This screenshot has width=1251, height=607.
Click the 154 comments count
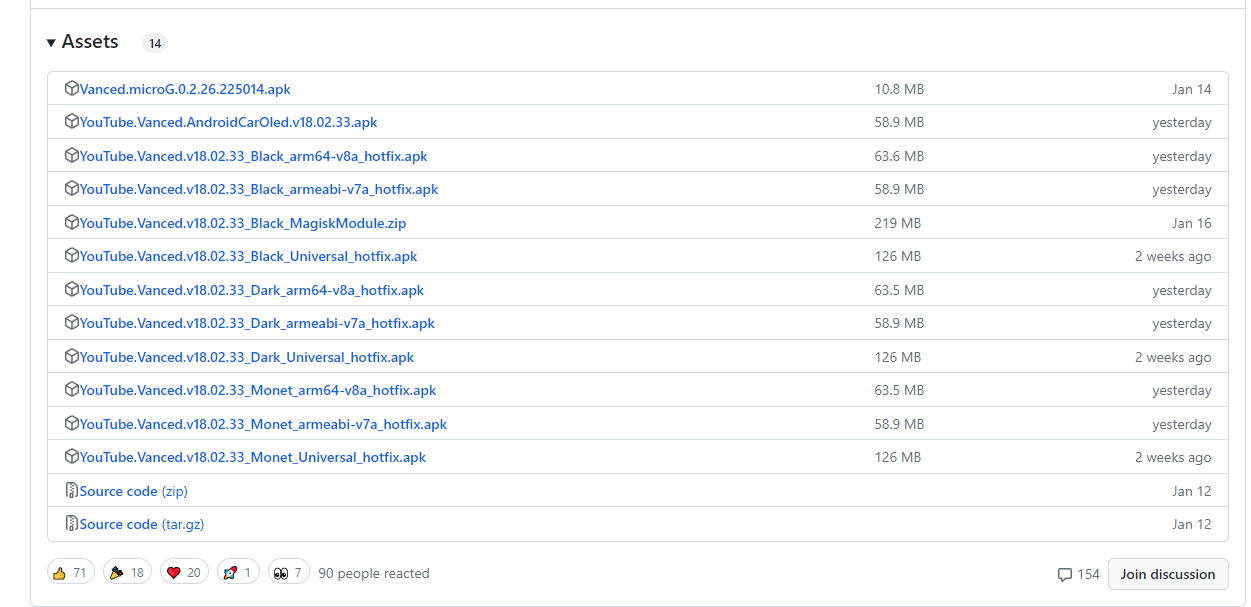(x=1089, y=574)
